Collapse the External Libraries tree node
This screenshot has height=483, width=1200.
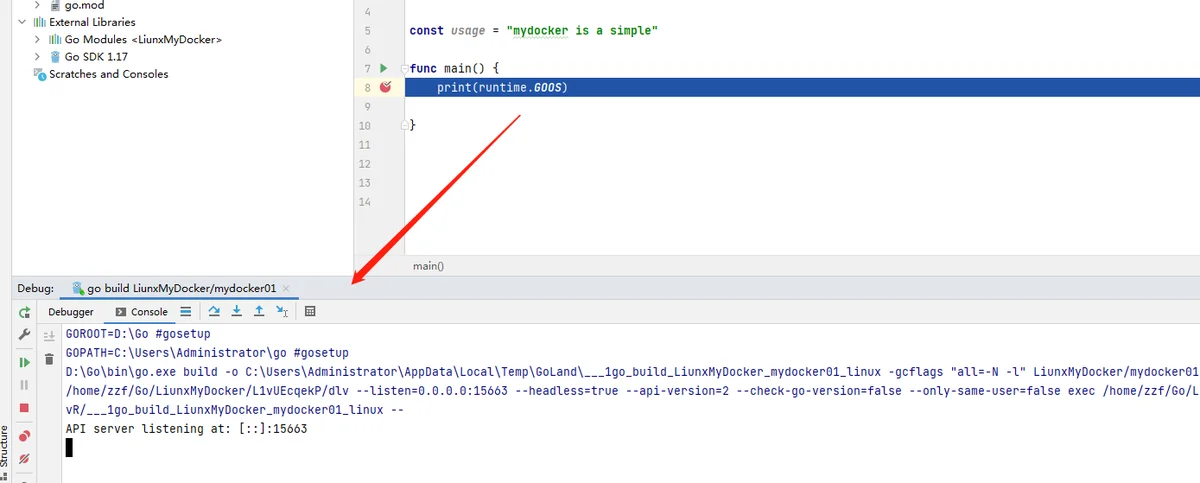coord(22,22)
